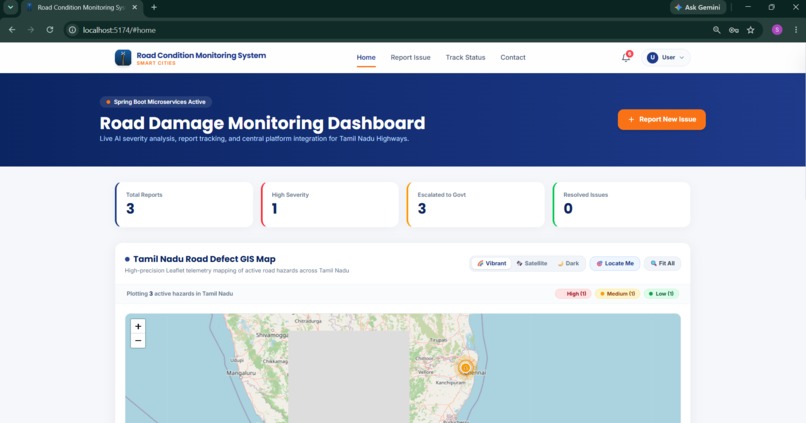Click the Total Reports stat card
This screenshot has height=423, width=806.
(x=184, y=205)
